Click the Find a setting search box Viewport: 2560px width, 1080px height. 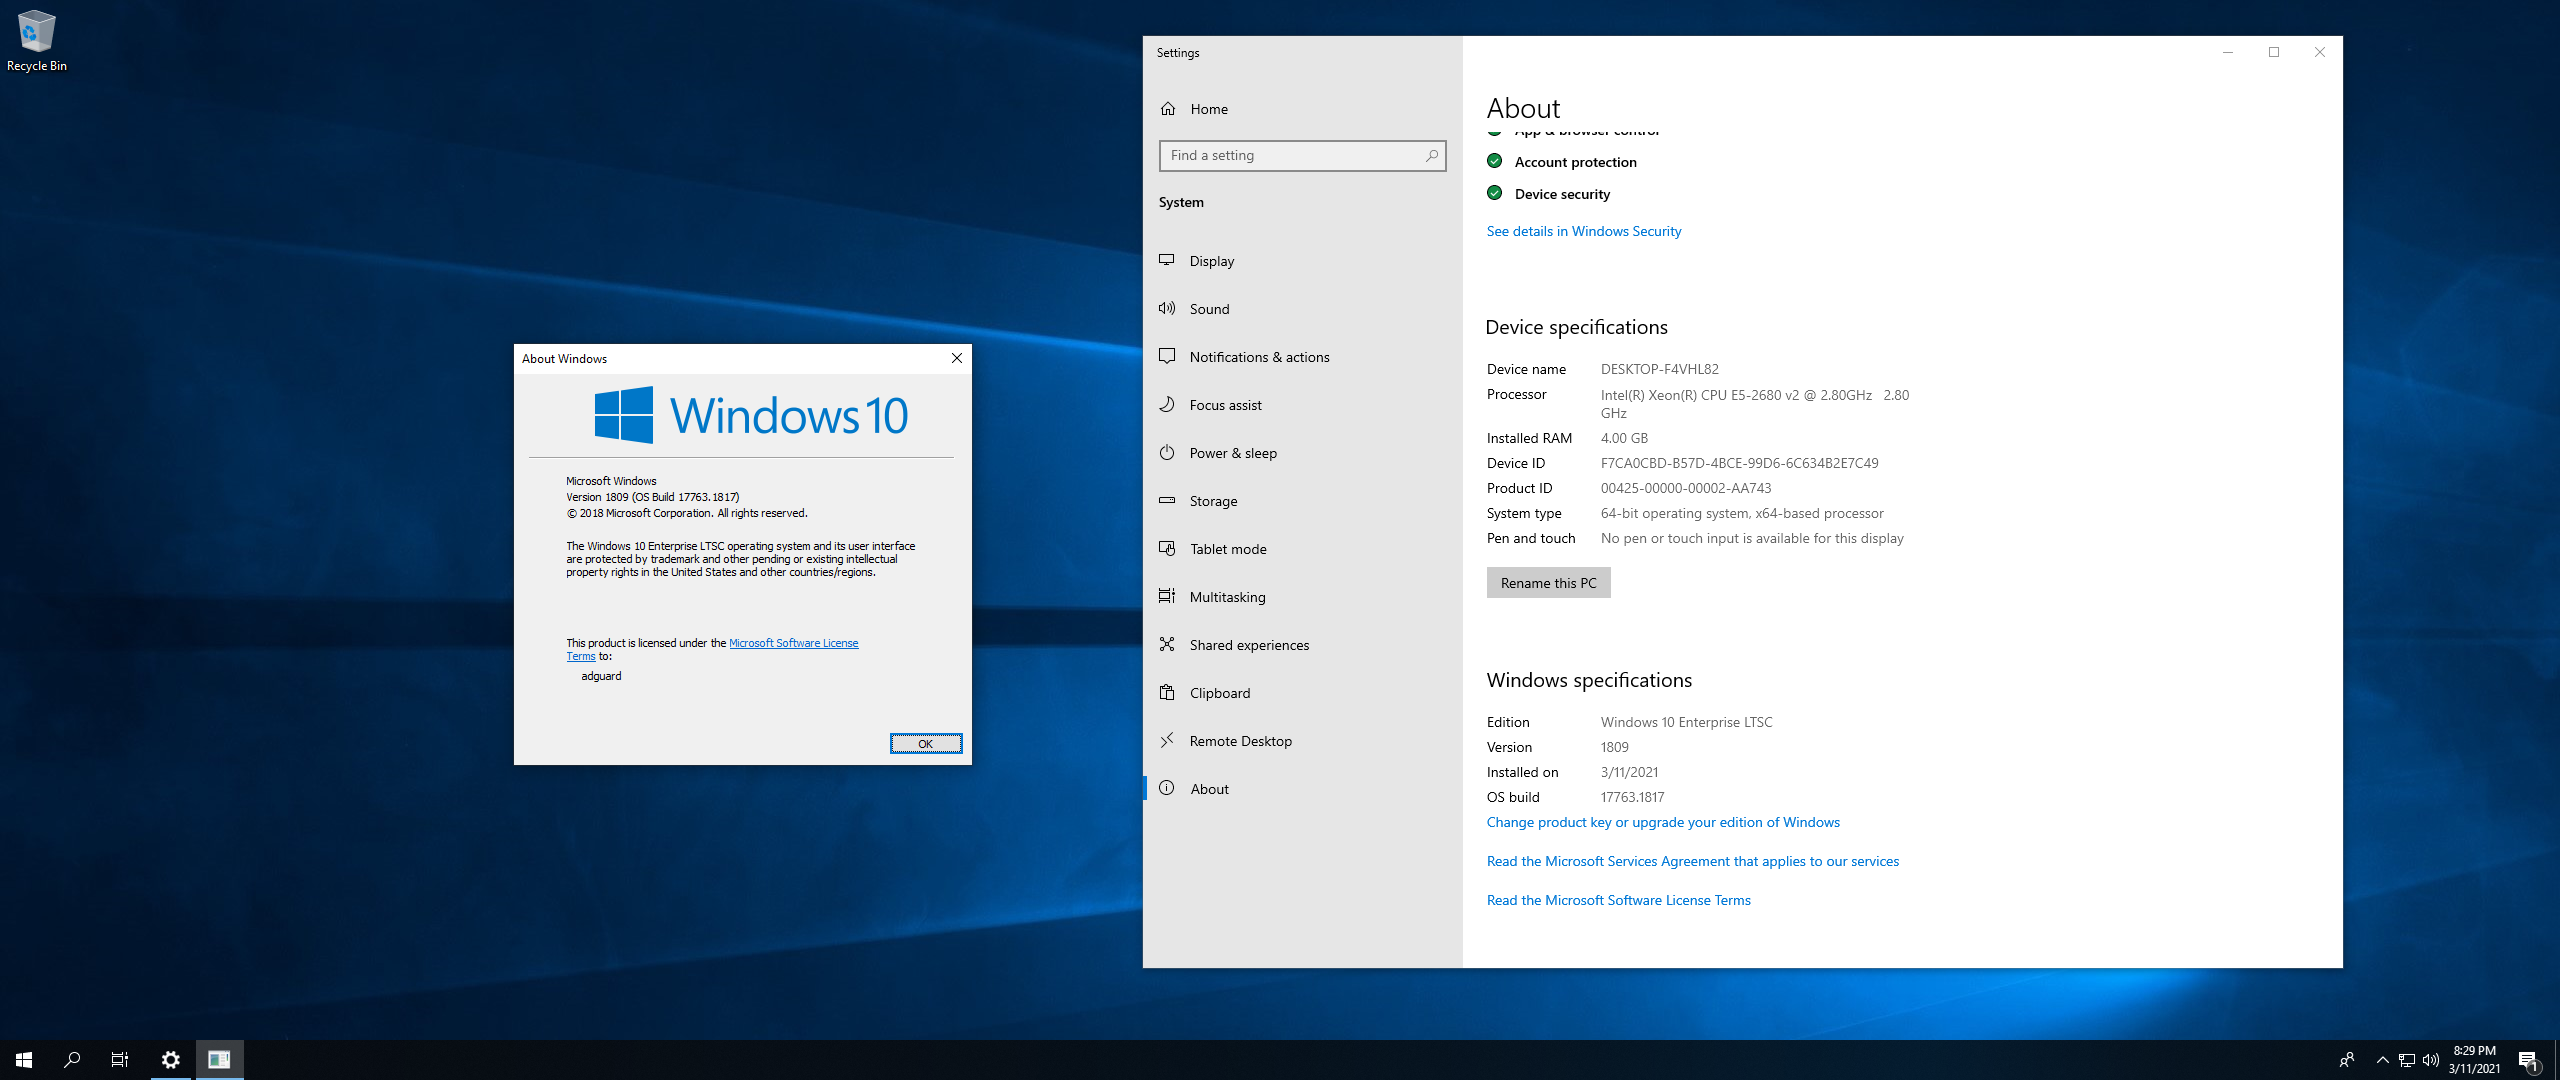(x=1302, y=155)
